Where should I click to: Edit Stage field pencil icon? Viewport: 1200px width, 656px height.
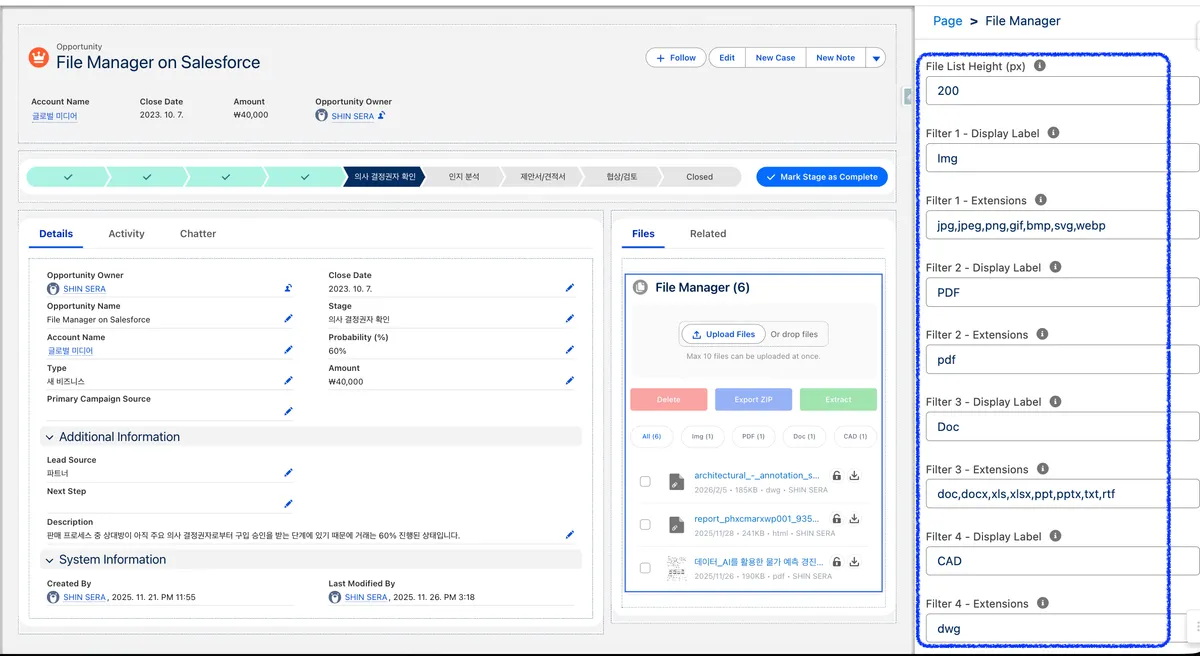(x=570, y=318)
